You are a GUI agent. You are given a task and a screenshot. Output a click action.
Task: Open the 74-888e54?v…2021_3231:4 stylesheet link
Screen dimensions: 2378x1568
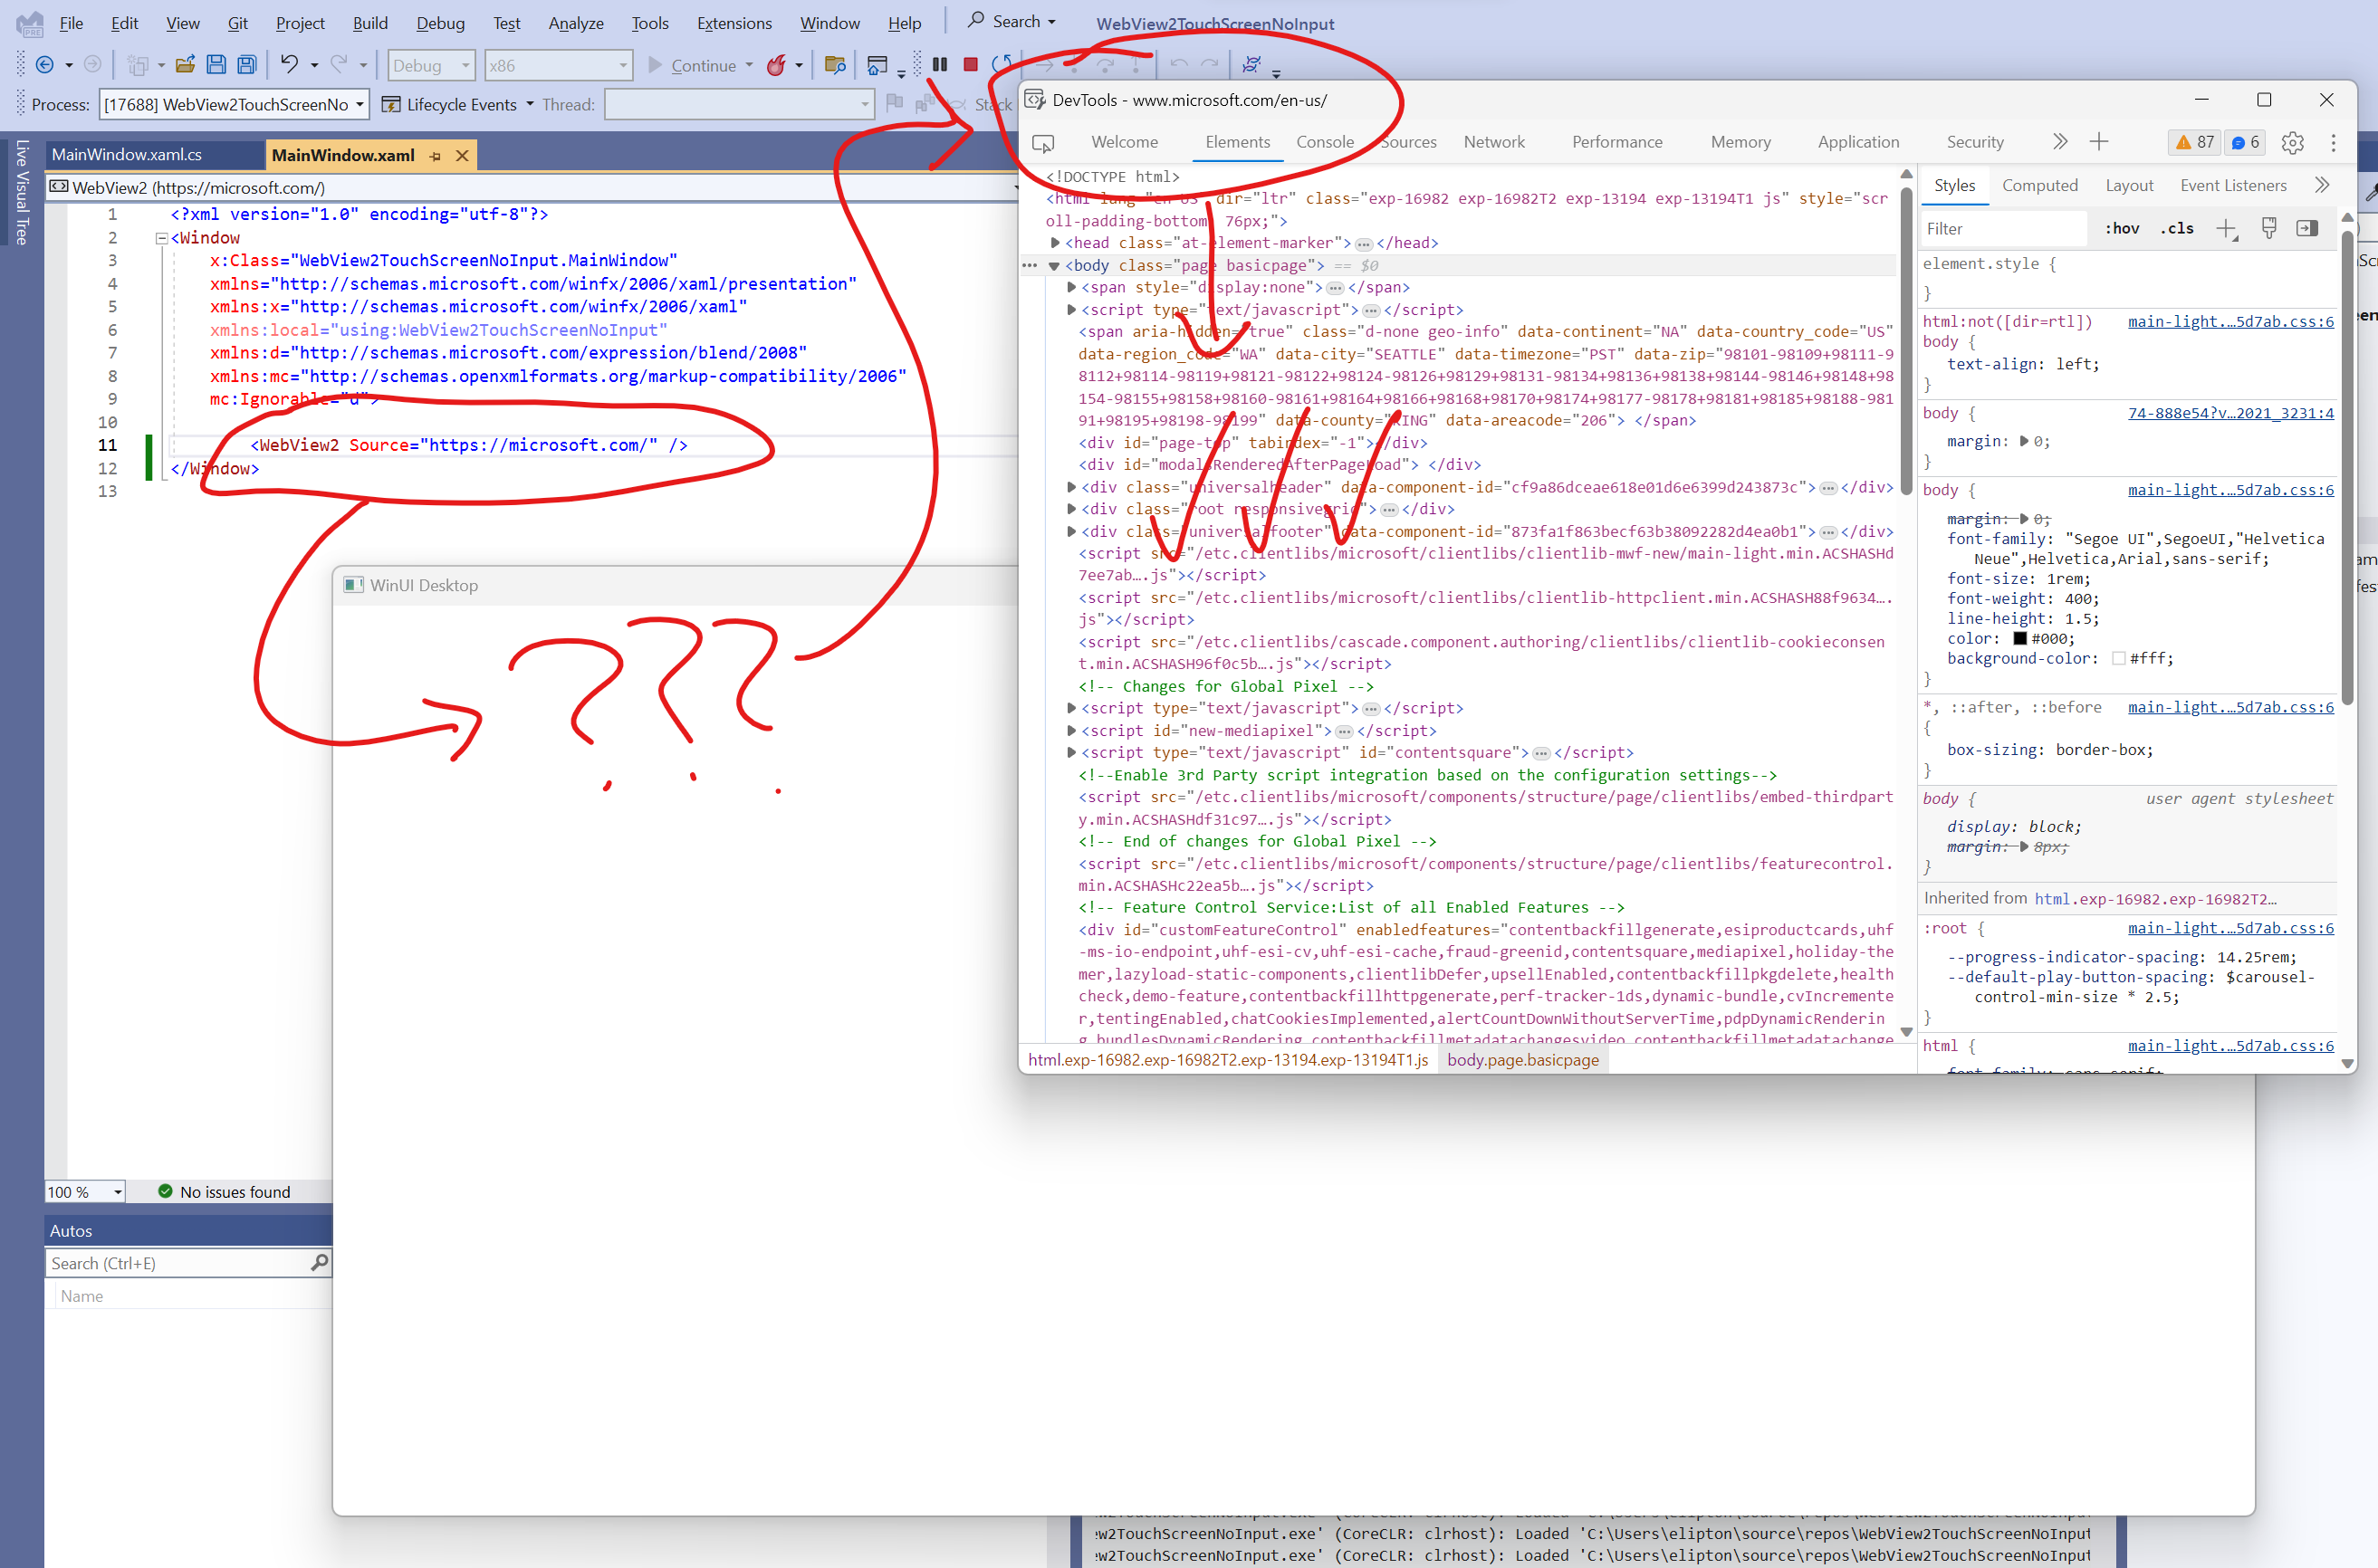point(2230,413)
